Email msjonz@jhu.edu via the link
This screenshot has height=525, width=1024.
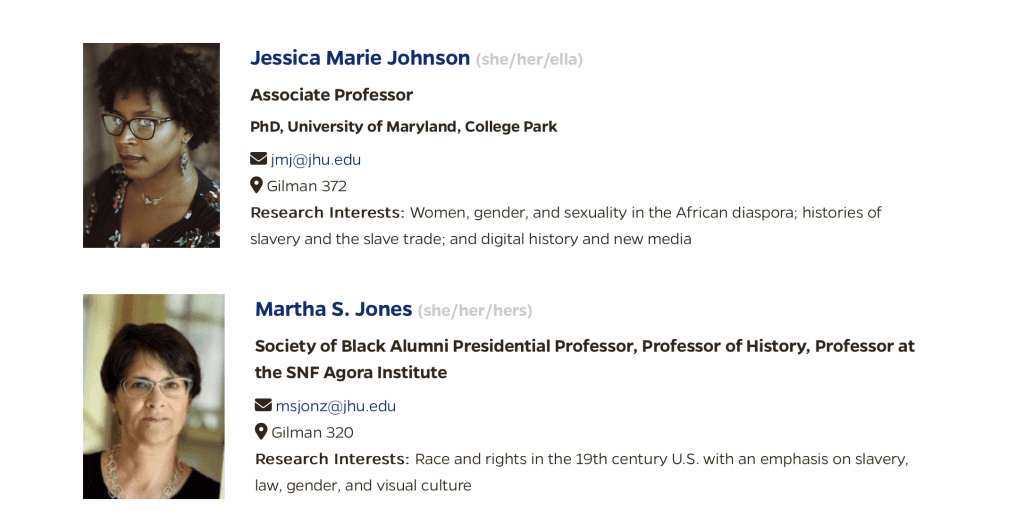coord(336,406)
